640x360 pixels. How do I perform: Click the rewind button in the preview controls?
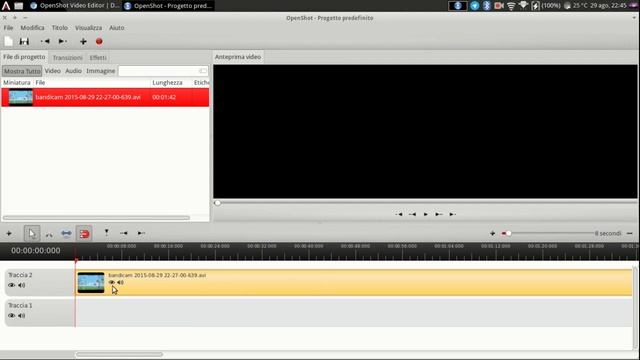pyautogui.click(x=412, y=214)
